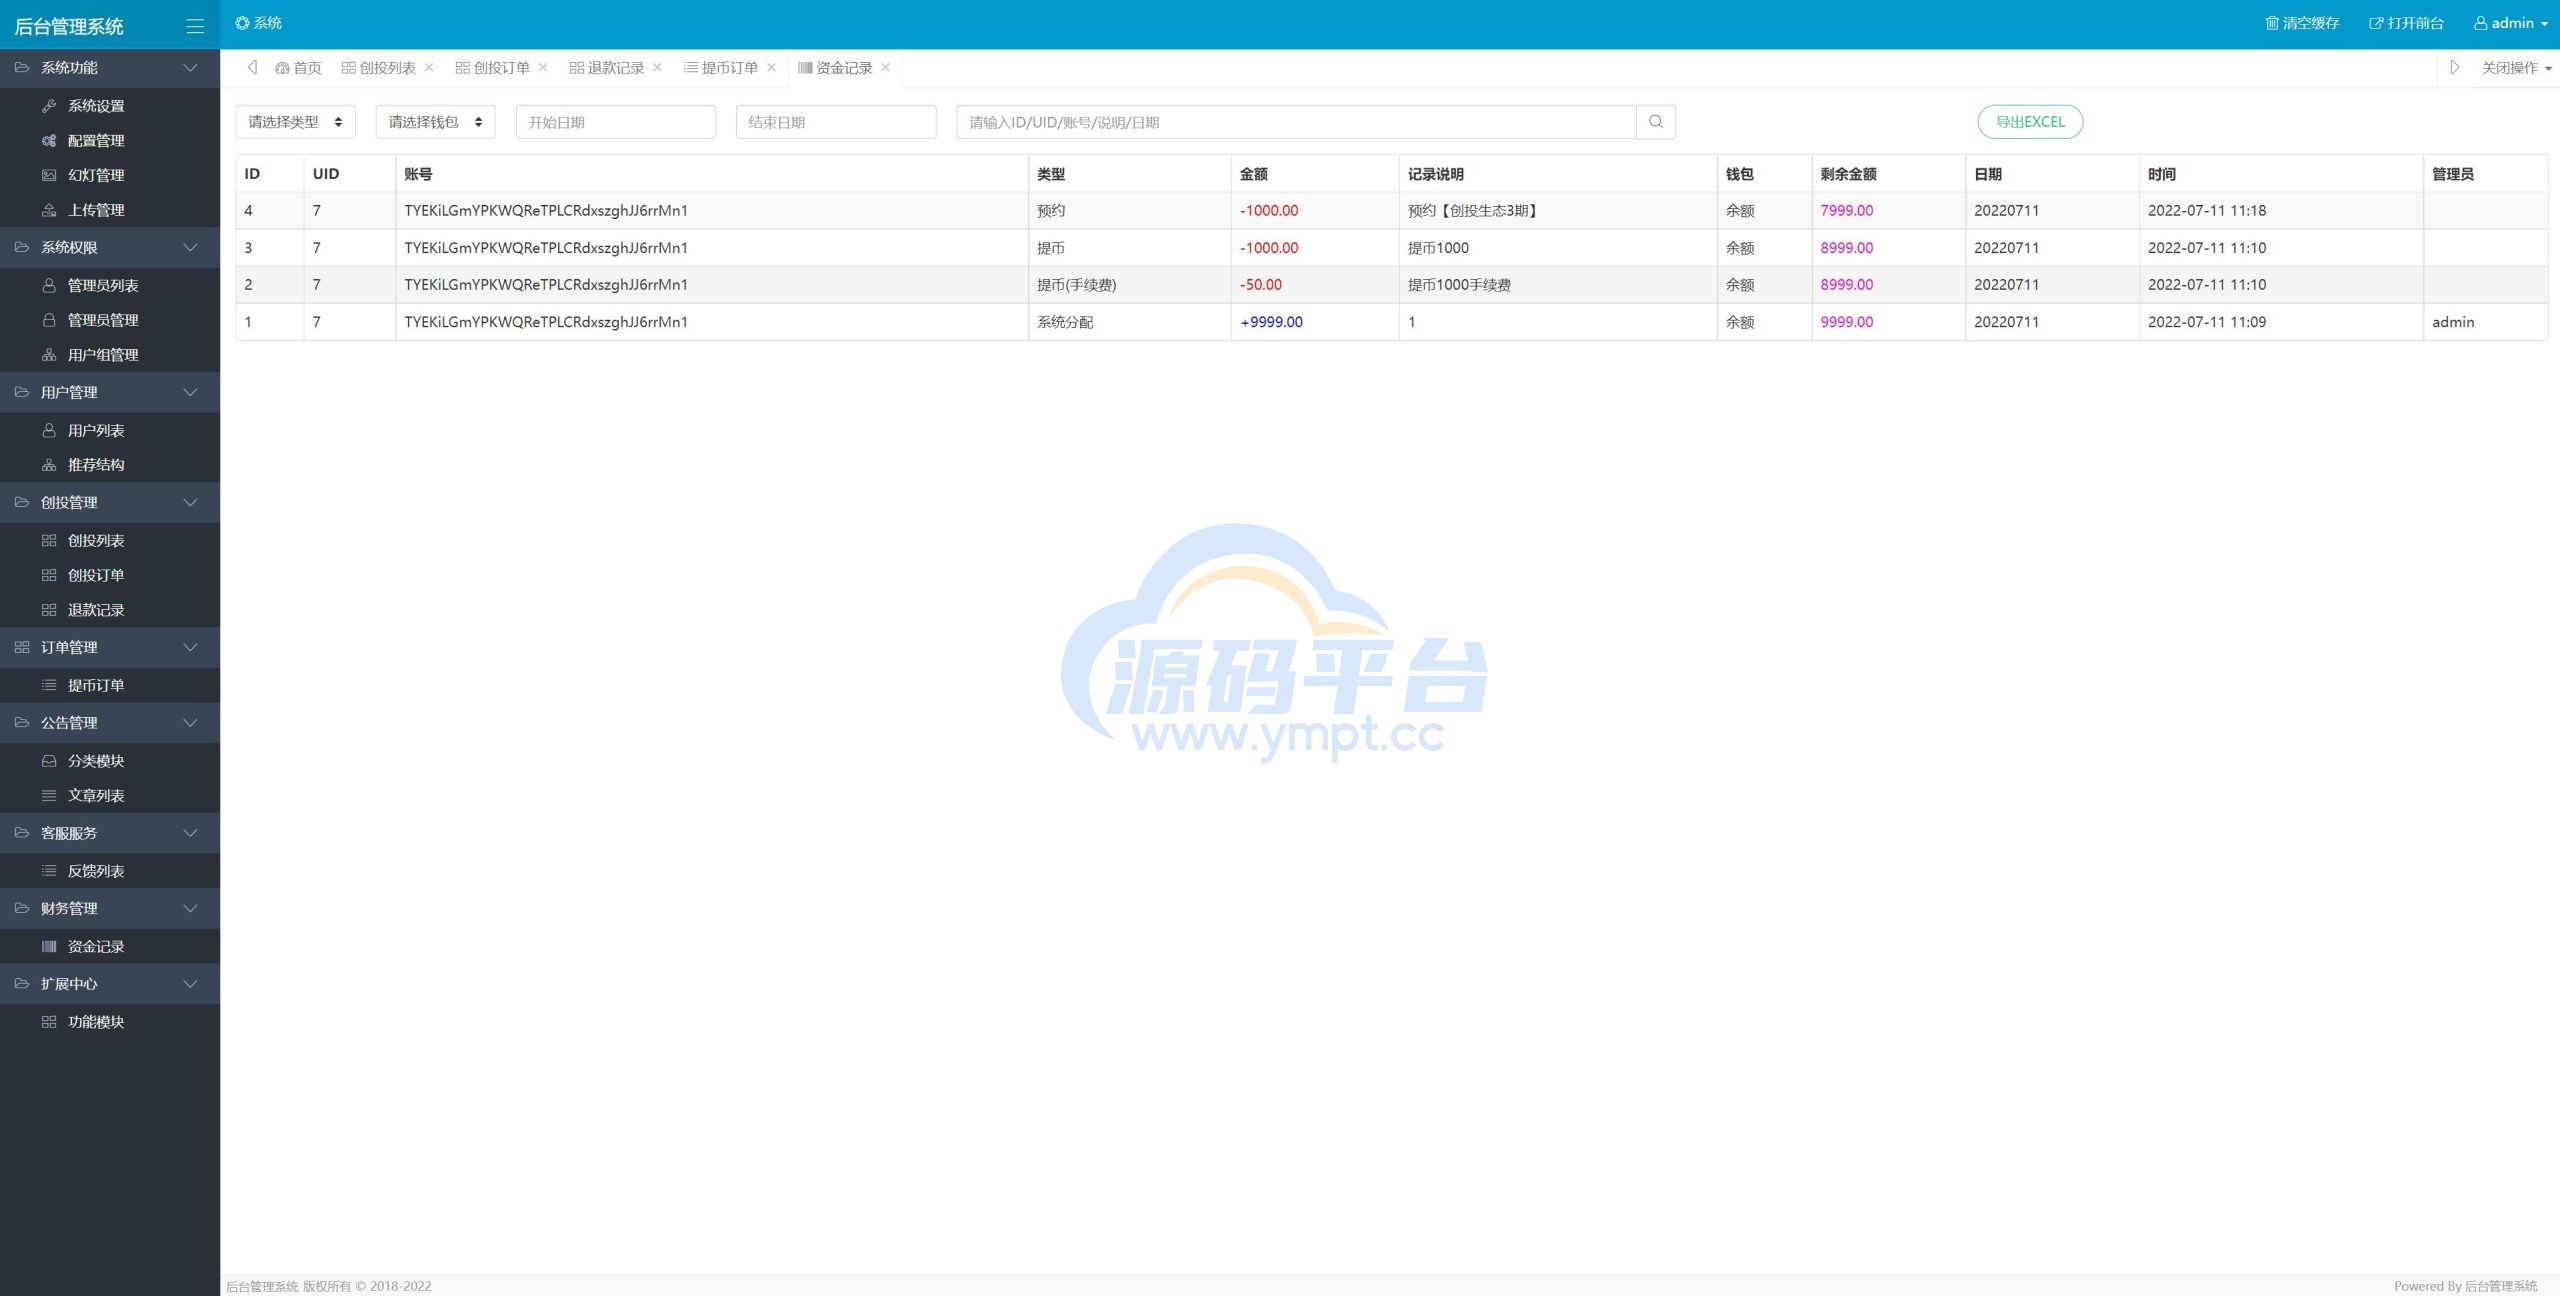Switch to the 退款记录 tab
2560x1296 pixels.
click(607, 68)
